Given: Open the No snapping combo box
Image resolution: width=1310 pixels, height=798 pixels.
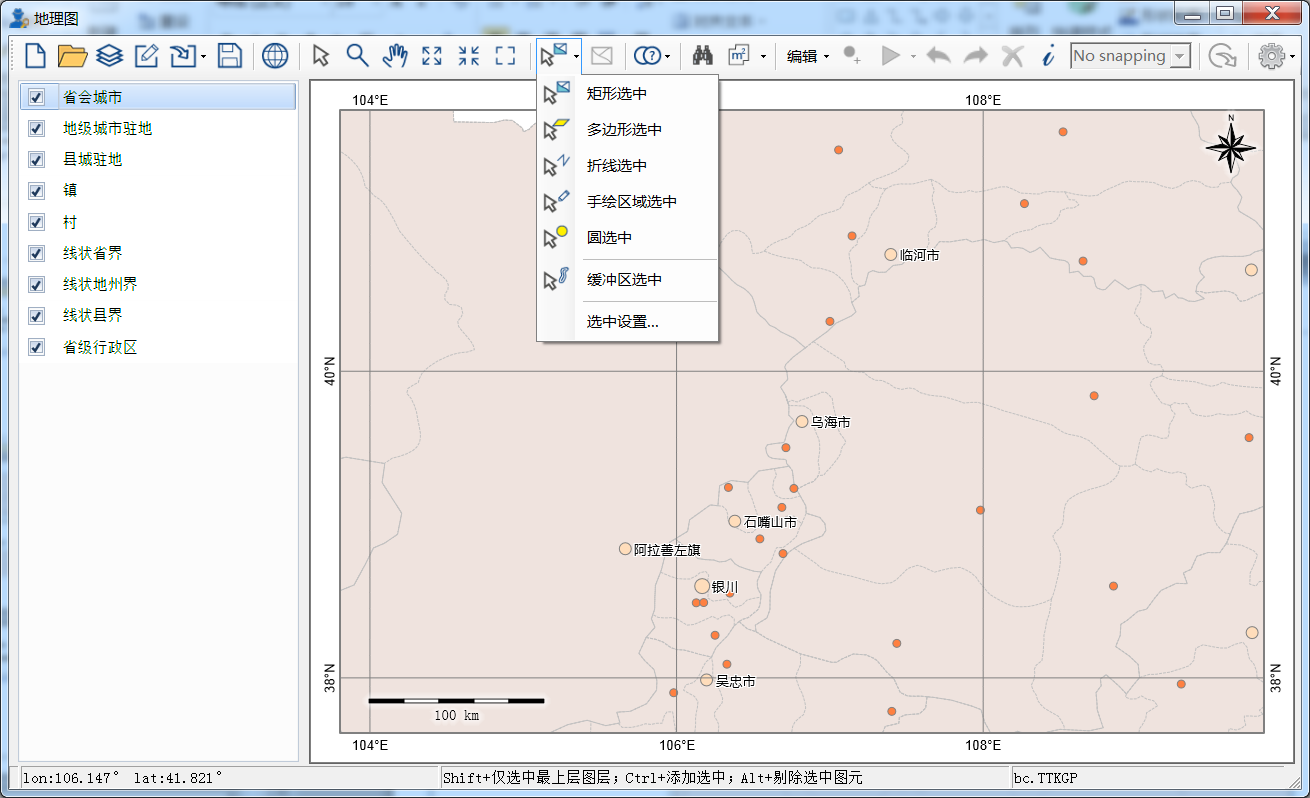Looking at the screenshot, I should [1130, 56].
